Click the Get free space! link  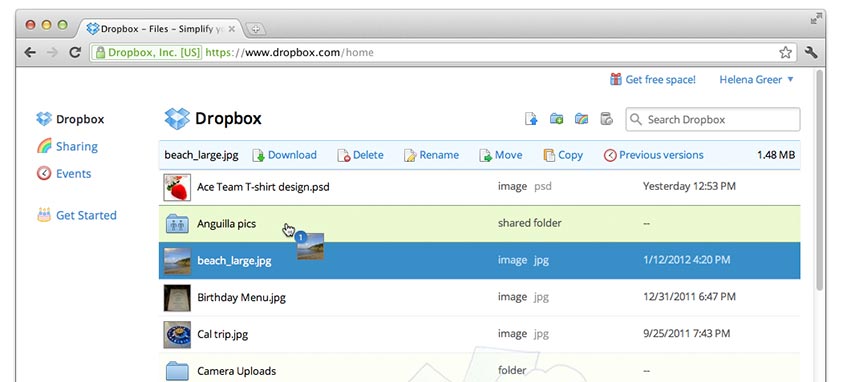pos(653,80)
